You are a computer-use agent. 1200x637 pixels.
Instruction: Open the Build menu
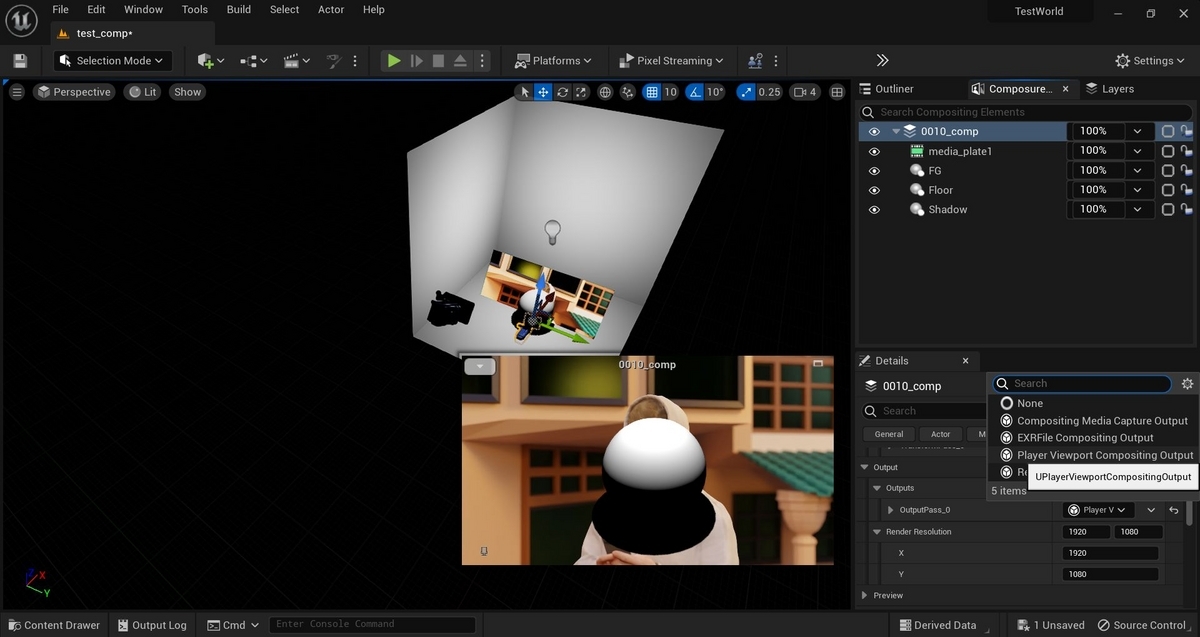[239, 10]
